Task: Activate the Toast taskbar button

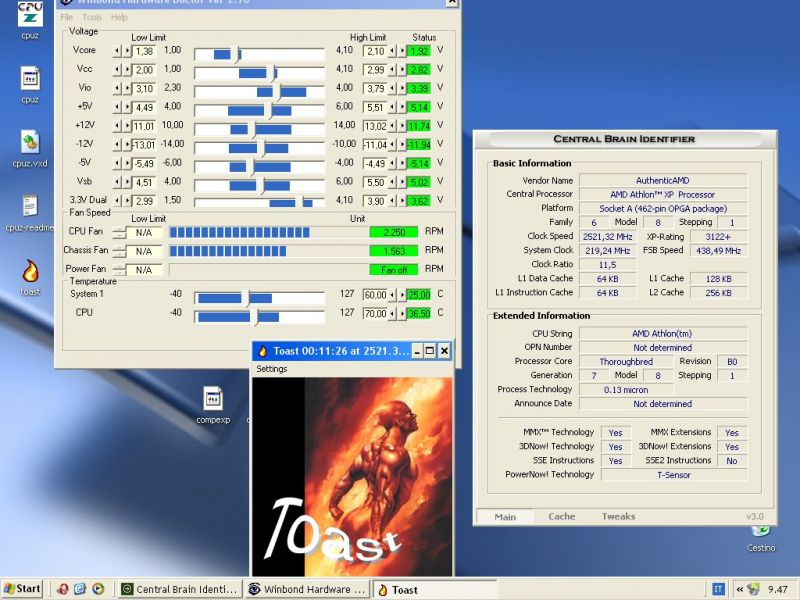Action: tap(435, 589)
